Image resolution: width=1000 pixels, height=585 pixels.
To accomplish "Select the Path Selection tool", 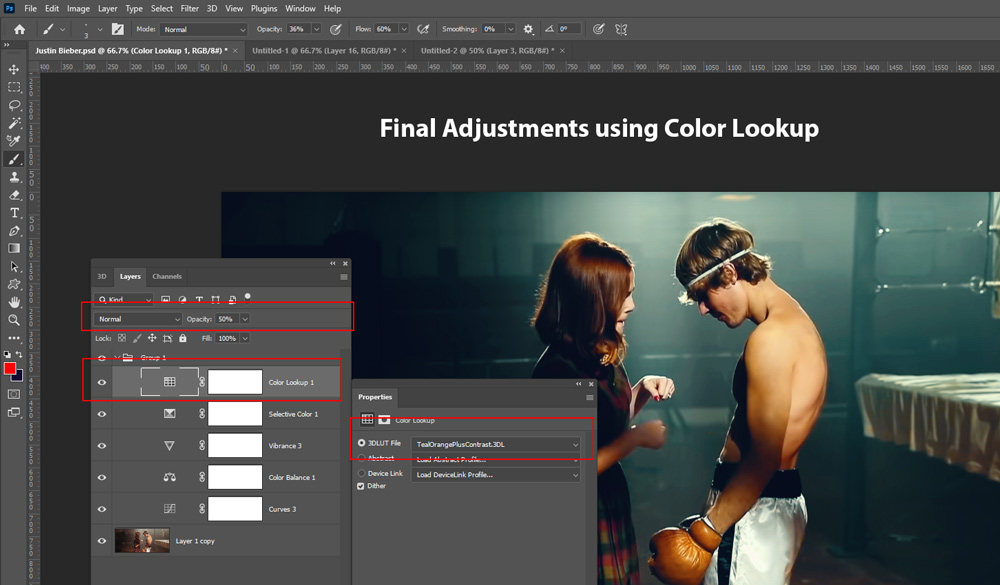I will tap(14, 266).
